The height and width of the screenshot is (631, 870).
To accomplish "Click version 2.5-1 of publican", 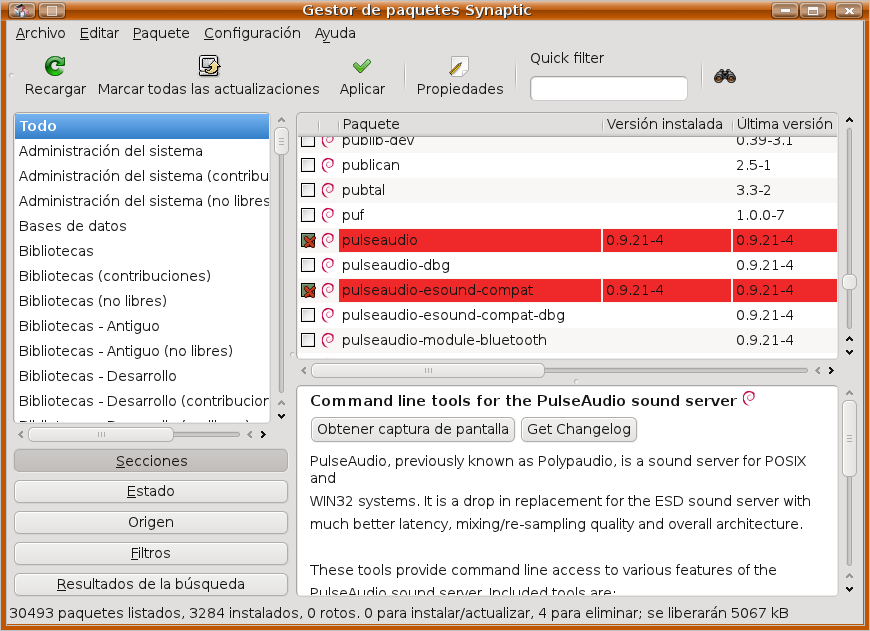I will [753, 165].
